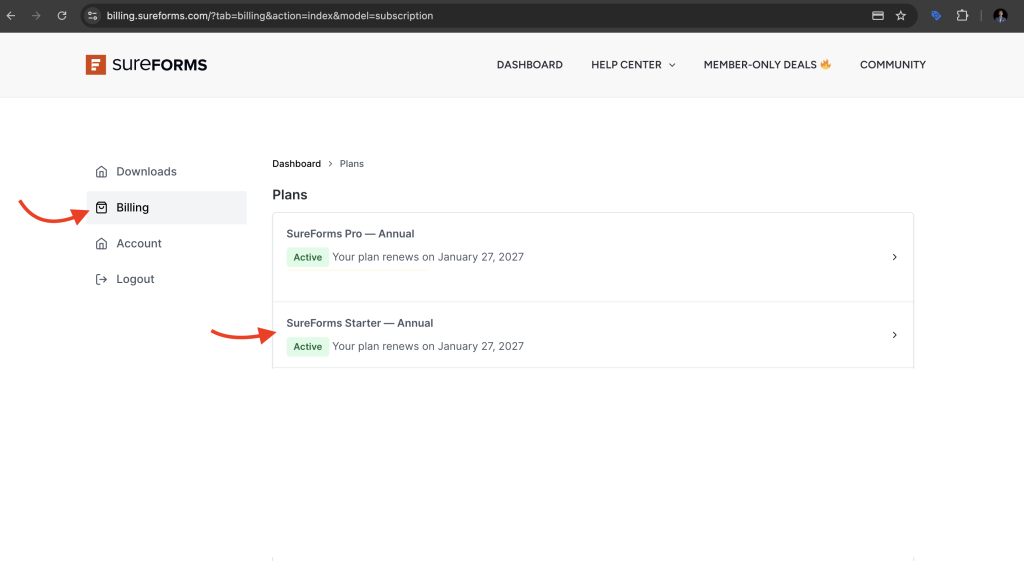Select Billing in the sidebar
The image size is (1024, 561).
[x=167, y=208]
